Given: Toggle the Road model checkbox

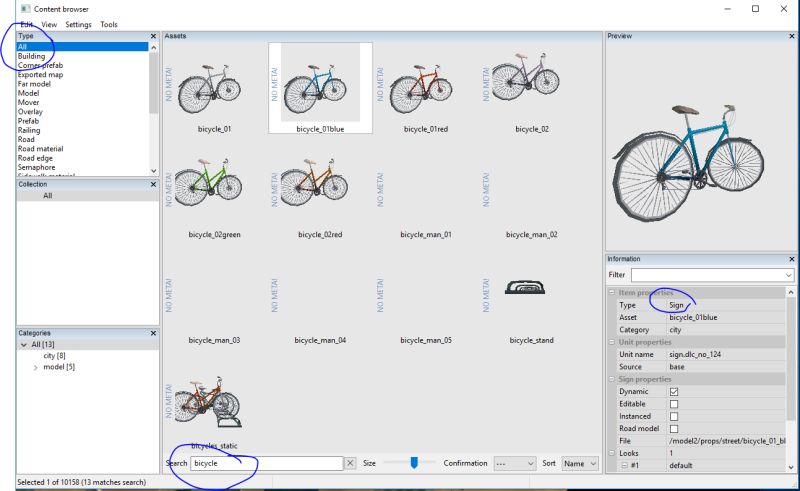Looking at the screenshot, I should point(674,429).
